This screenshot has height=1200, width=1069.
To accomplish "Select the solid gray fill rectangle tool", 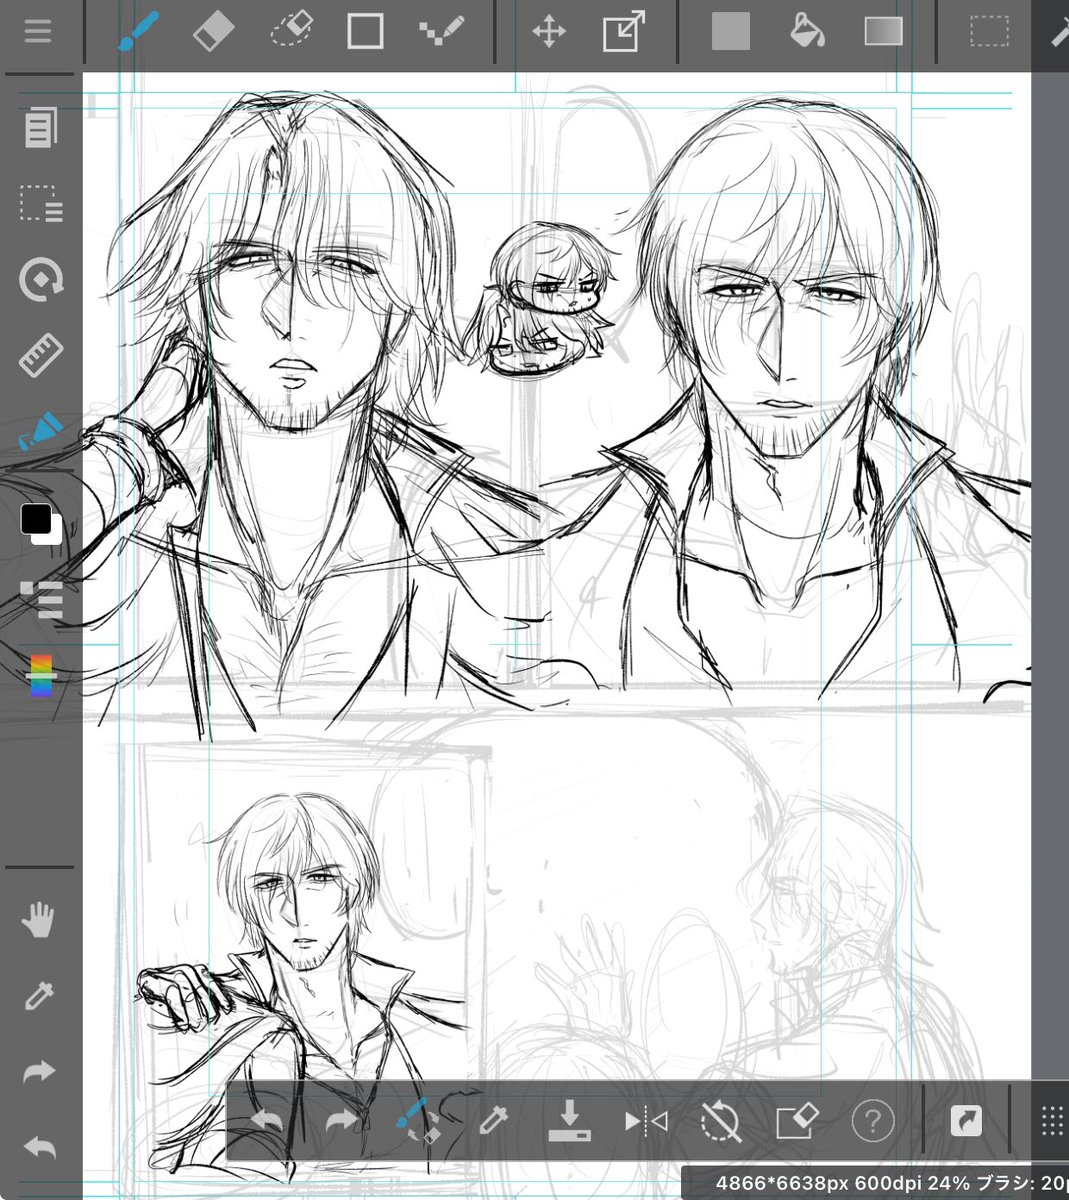I will (731, 31).
